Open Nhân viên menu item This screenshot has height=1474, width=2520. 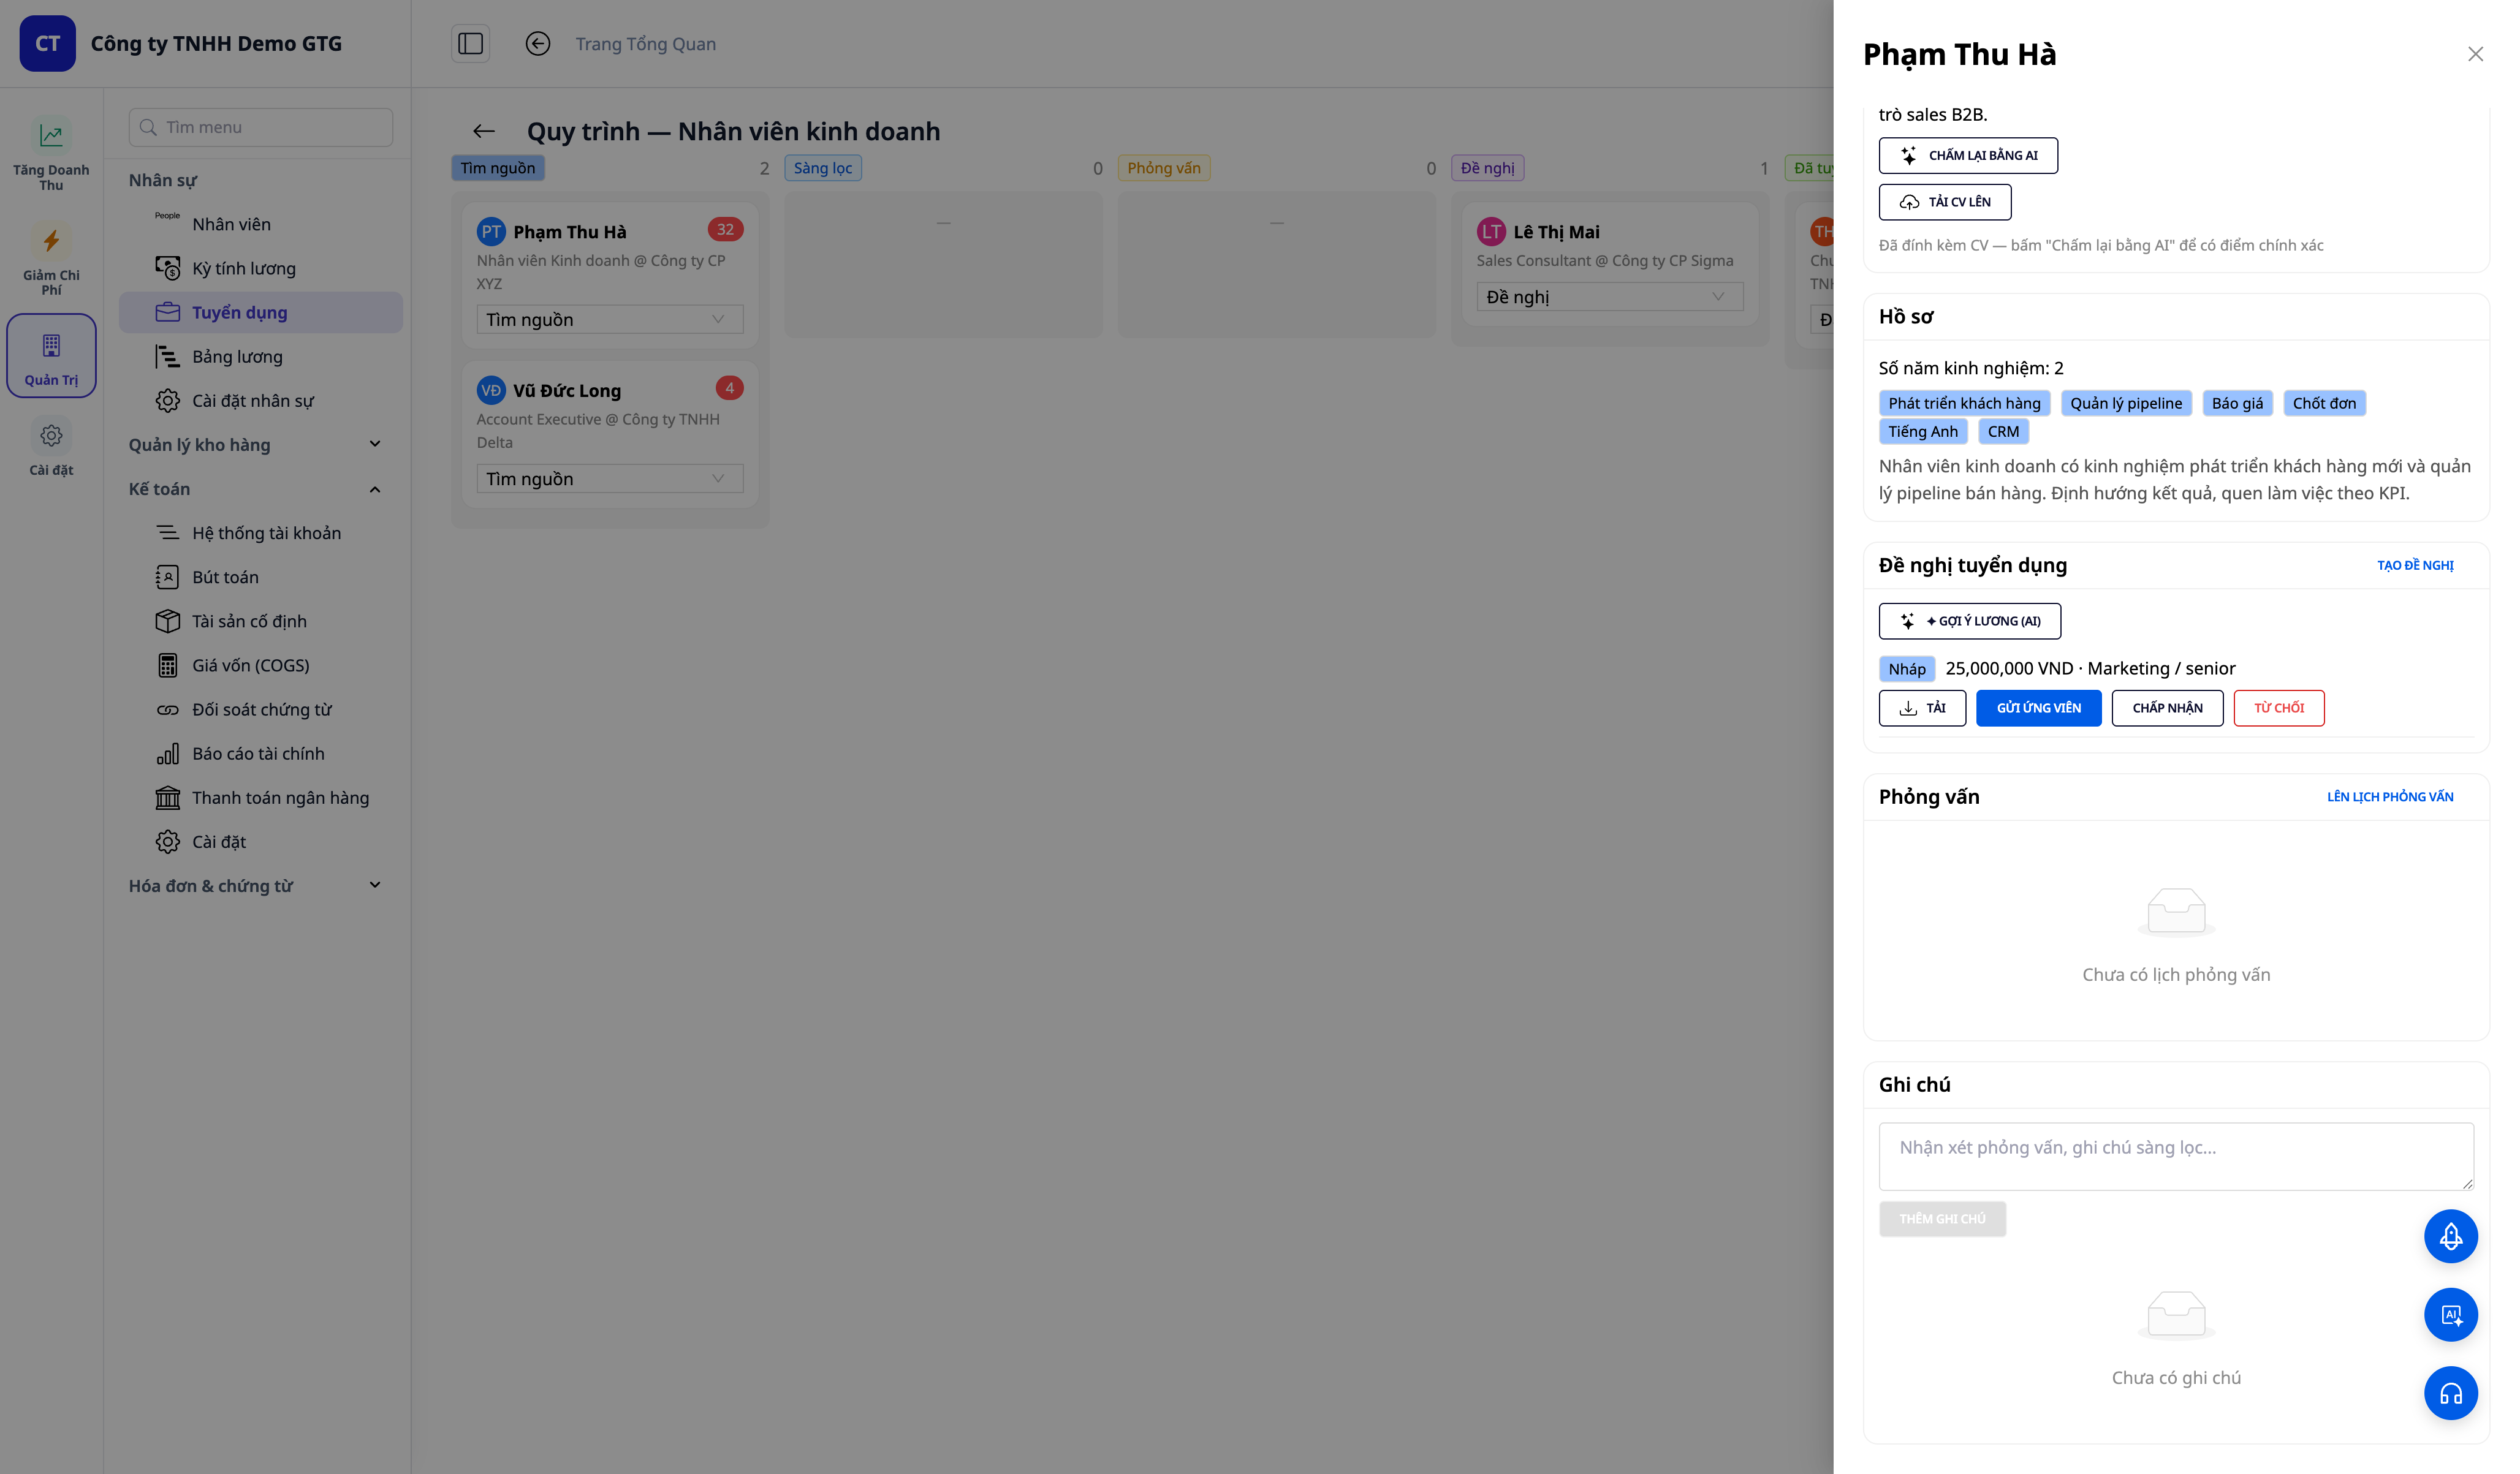(x=260, y=224)
